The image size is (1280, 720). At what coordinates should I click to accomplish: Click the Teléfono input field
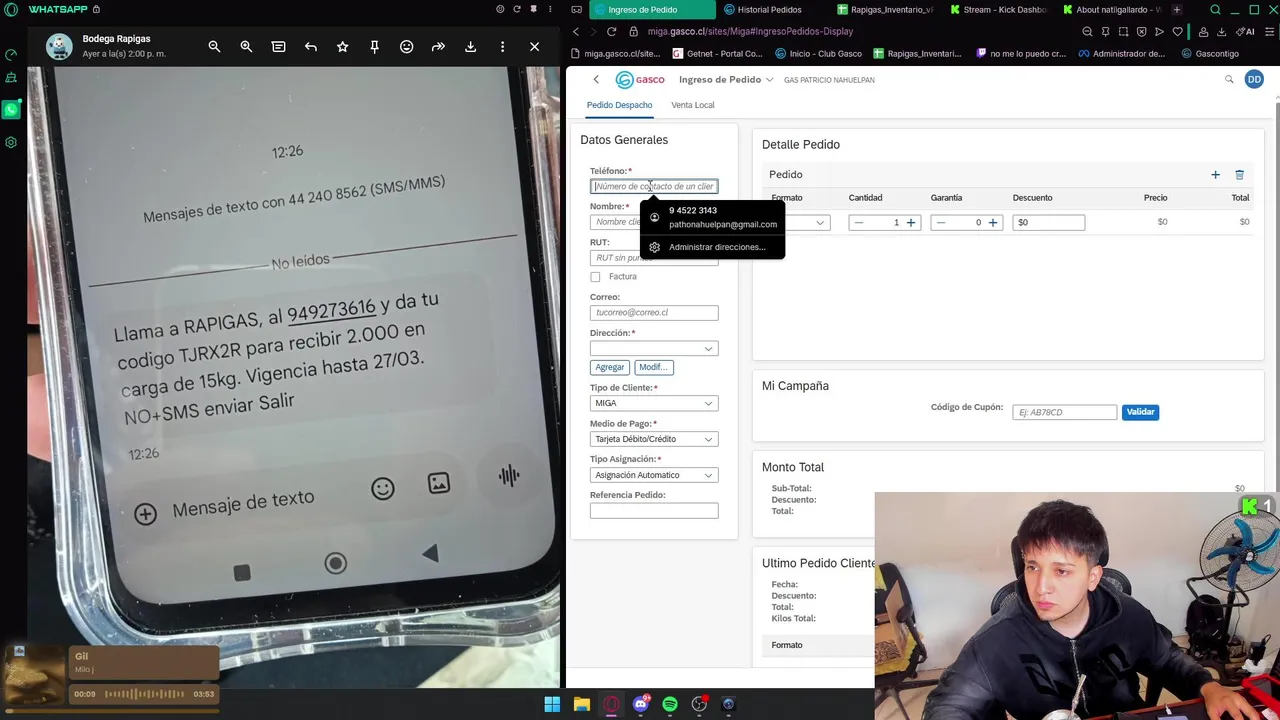point(654,186)
